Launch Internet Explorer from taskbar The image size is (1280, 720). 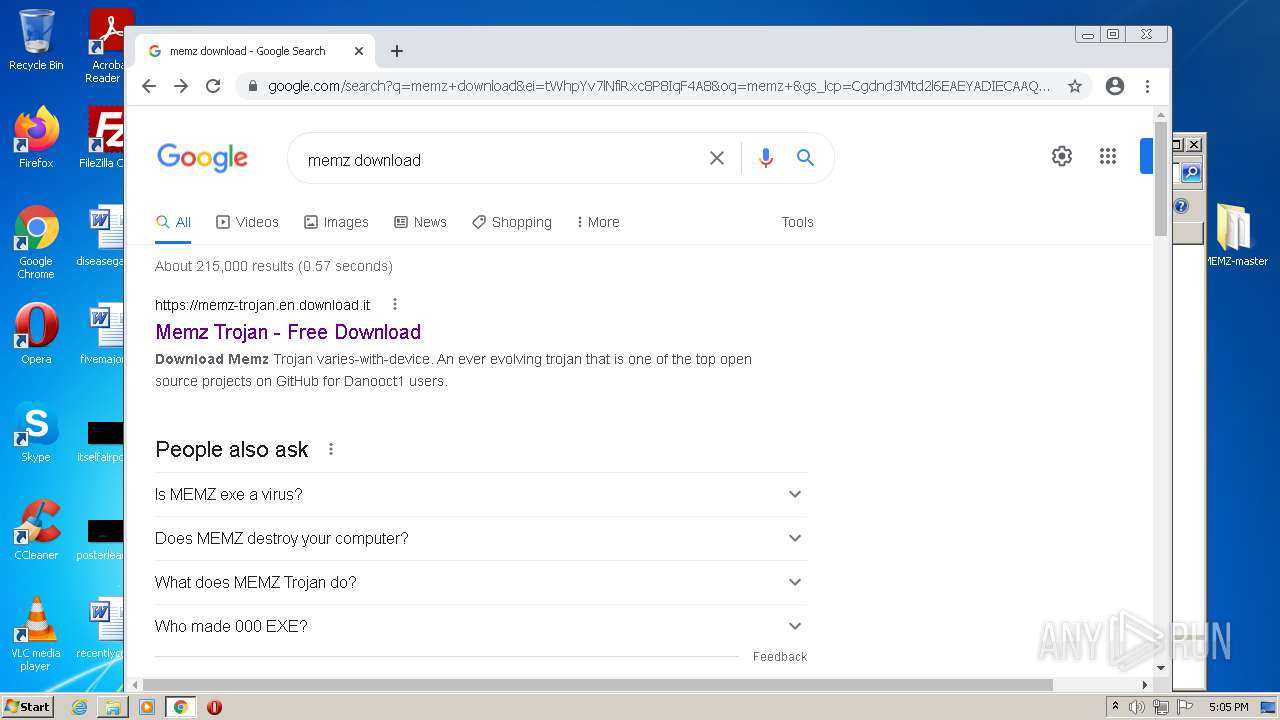[79, 707]
